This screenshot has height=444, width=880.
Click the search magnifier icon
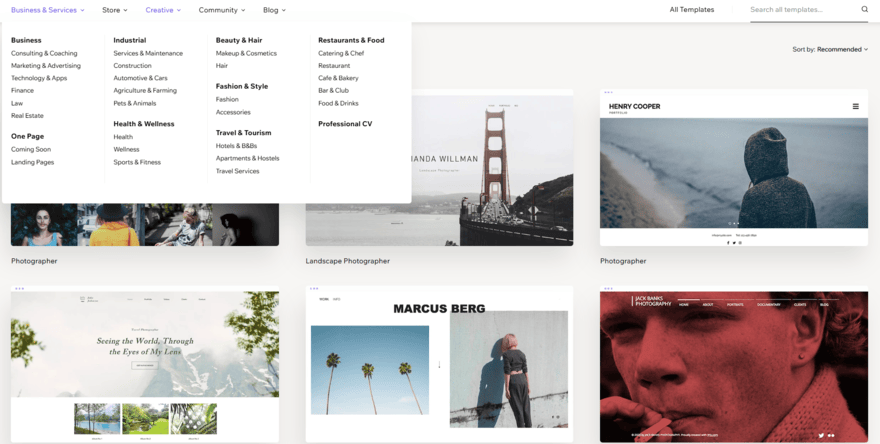(865, 10)
